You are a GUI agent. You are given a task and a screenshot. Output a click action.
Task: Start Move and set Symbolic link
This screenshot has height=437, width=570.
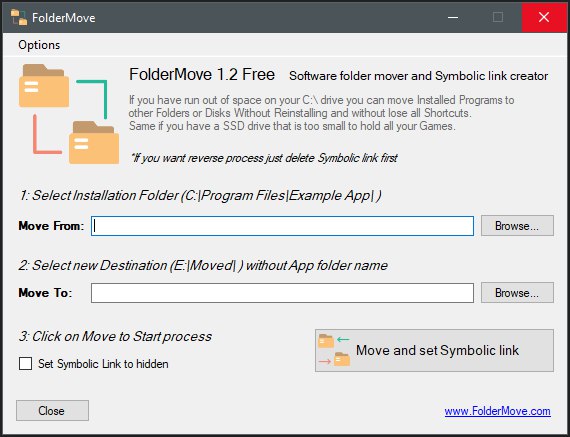coord(434,350)
